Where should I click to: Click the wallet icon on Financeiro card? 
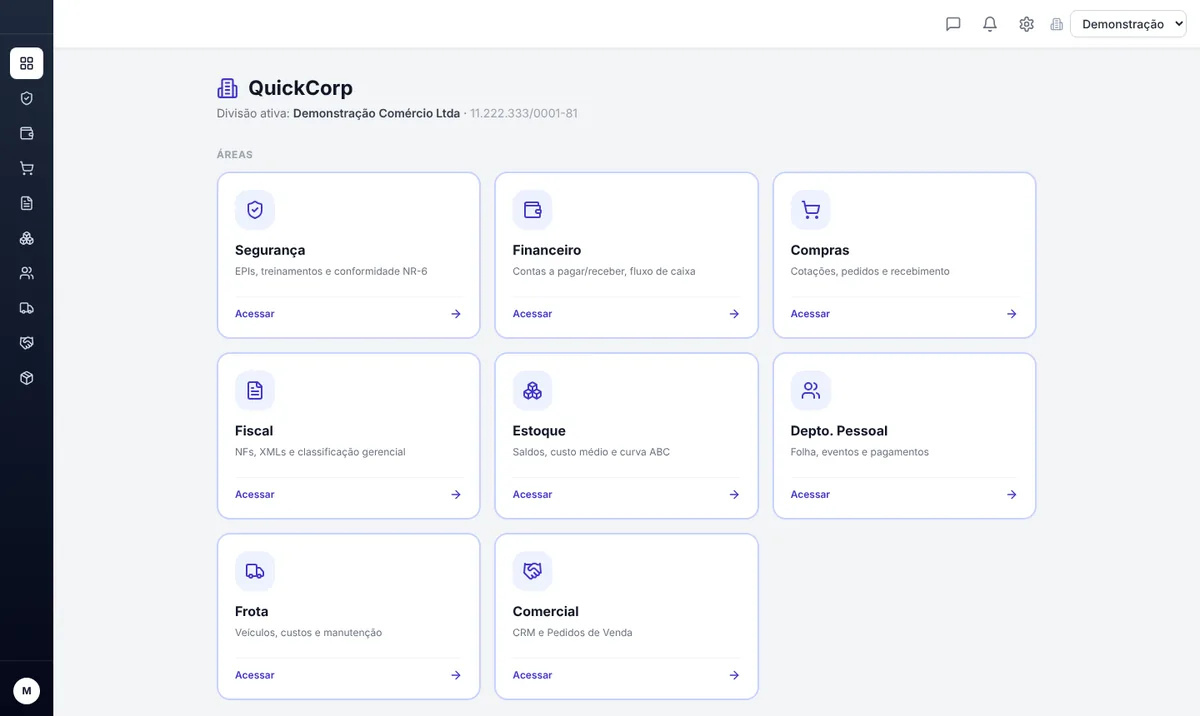pos(533,210)
